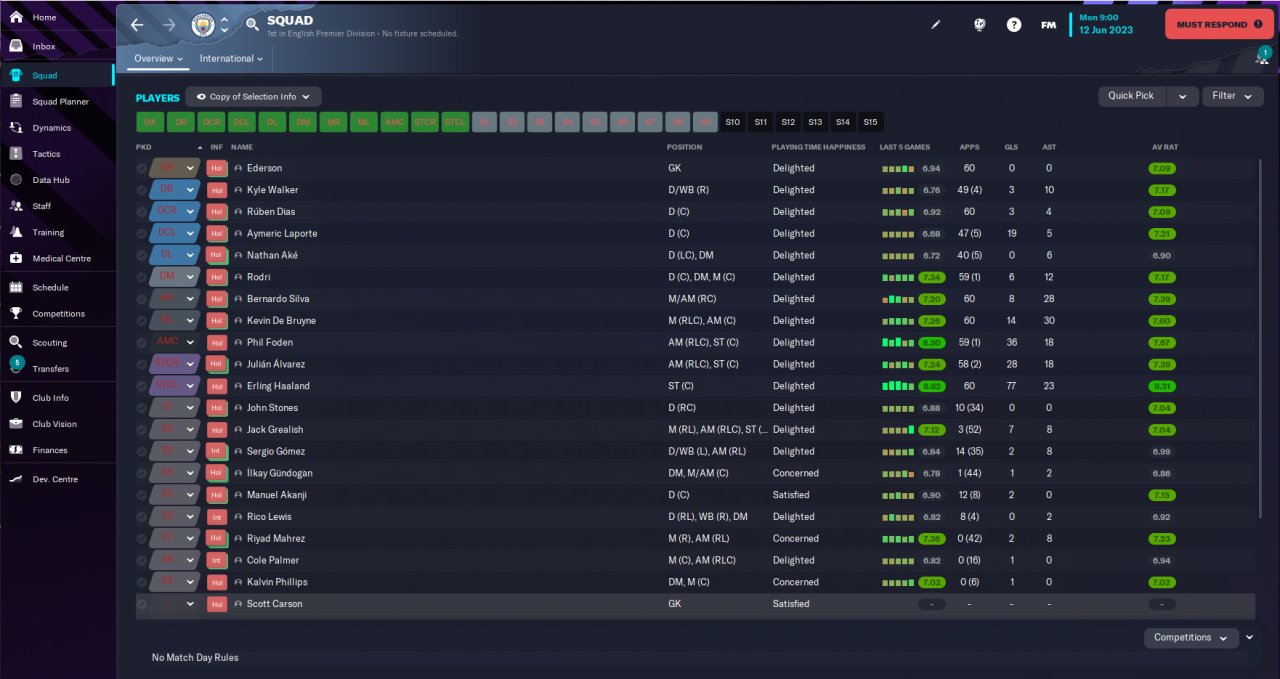
Task: Open club switcher up-down arrows
Action: tap(224, 25)
